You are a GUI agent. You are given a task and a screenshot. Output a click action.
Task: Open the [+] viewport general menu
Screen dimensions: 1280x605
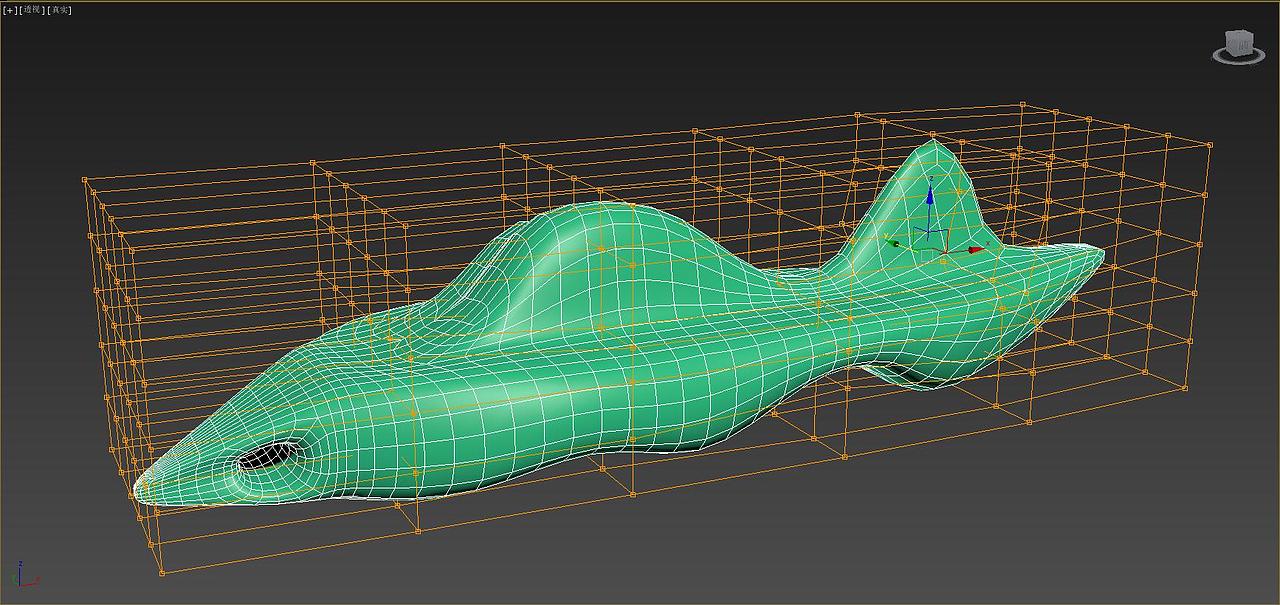click(10, 9)
